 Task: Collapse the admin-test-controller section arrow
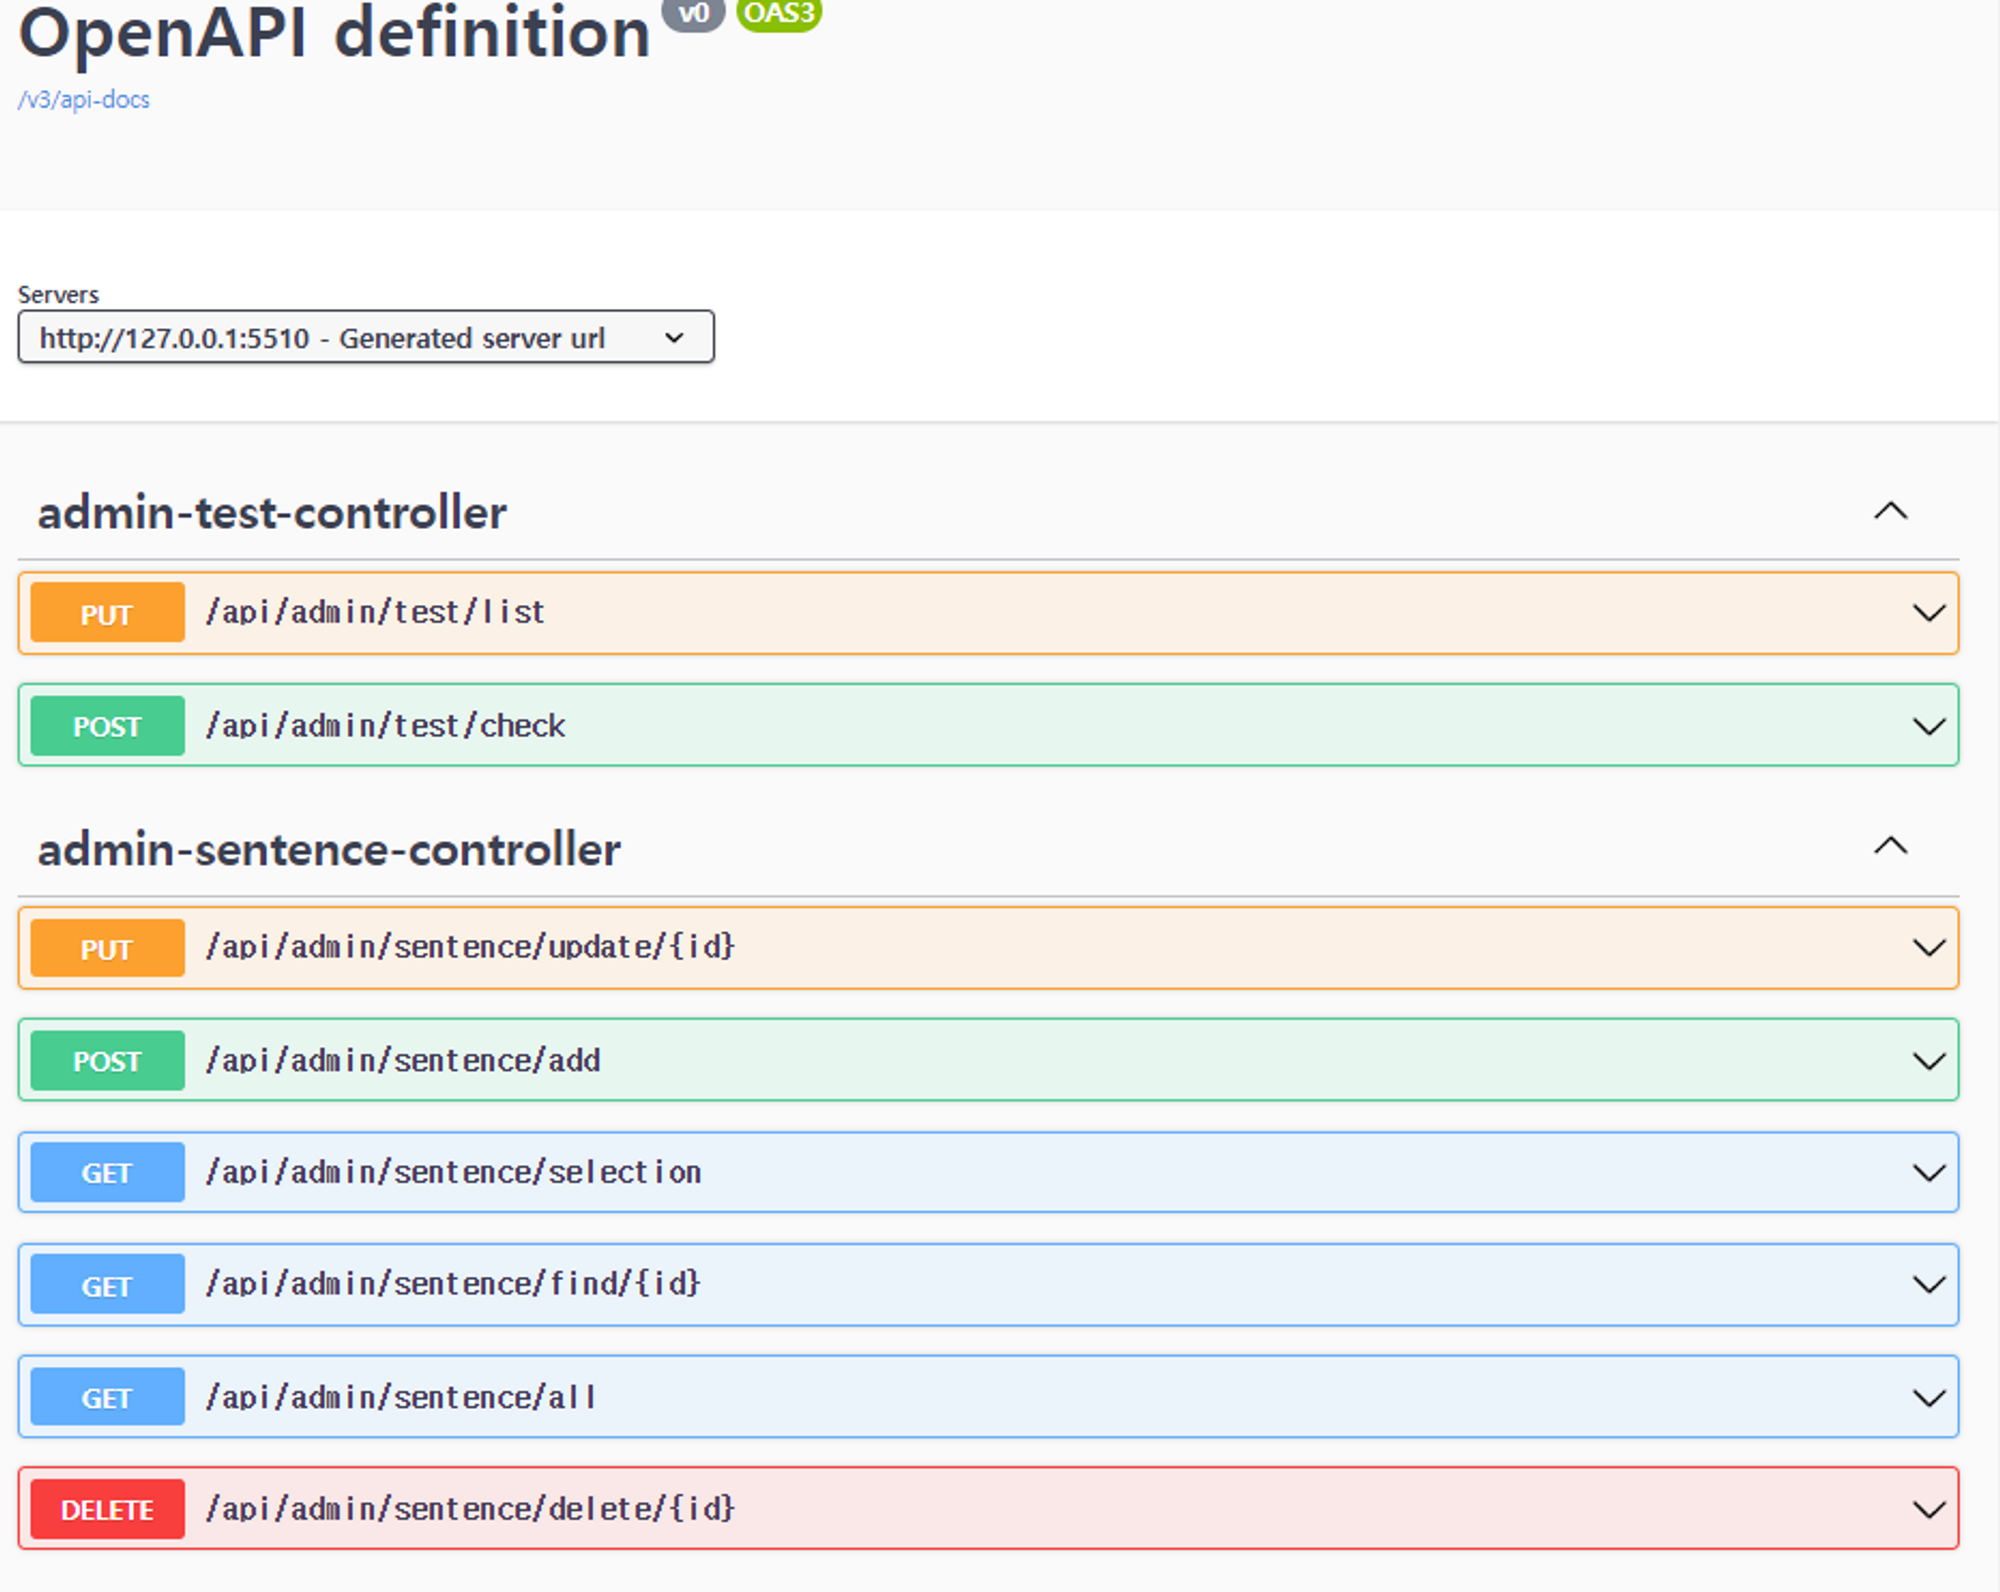pyautogui.click(x=1890, y=512)
